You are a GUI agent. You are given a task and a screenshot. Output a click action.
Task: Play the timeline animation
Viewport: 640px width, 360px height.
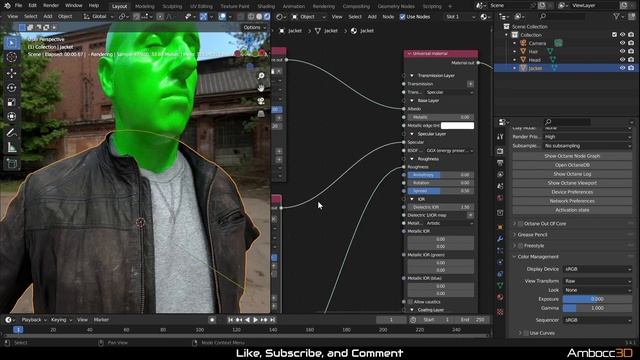coord(256,320)
